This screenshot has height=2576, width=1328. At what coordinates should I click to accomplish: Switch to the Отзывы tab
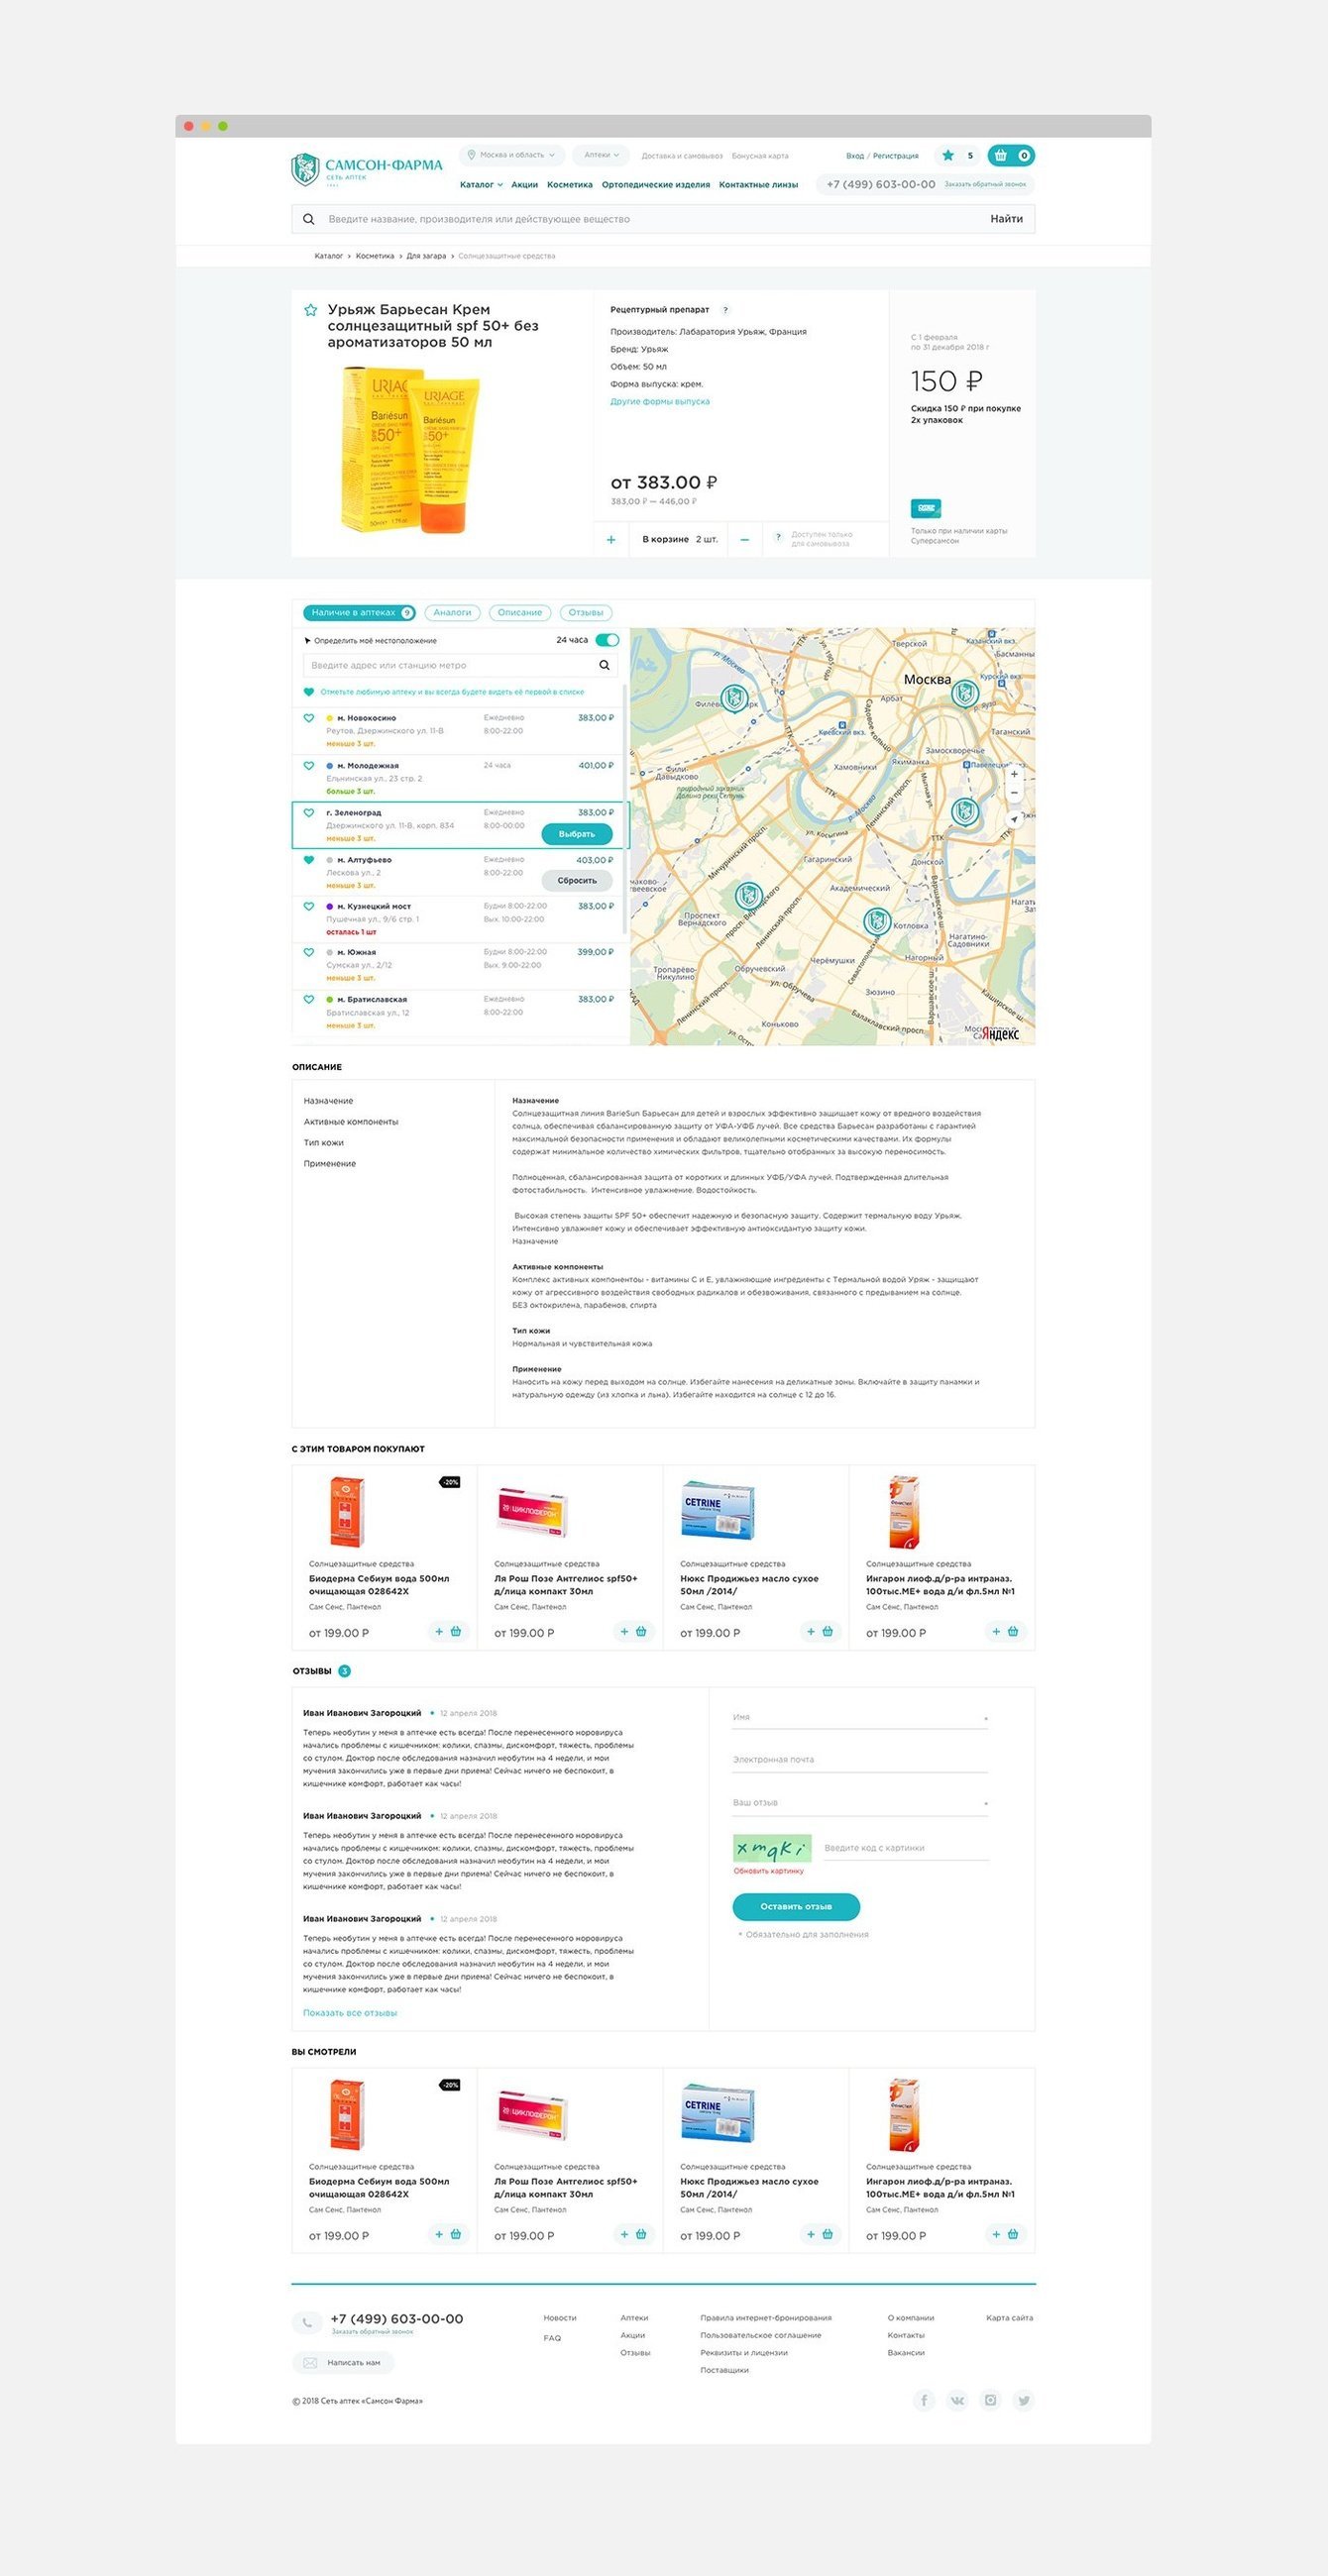(586, 613)
